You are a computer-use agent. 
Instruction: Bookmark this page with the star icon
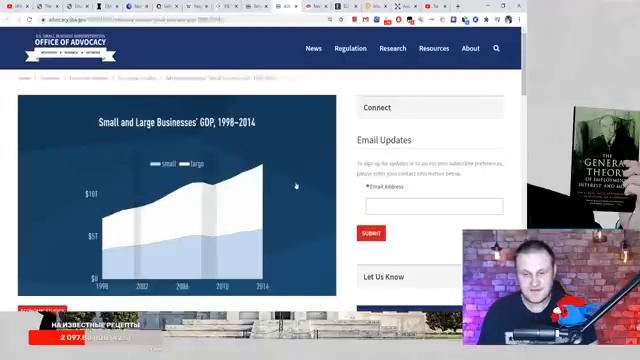pyautogui.click(x=341, y=20)
